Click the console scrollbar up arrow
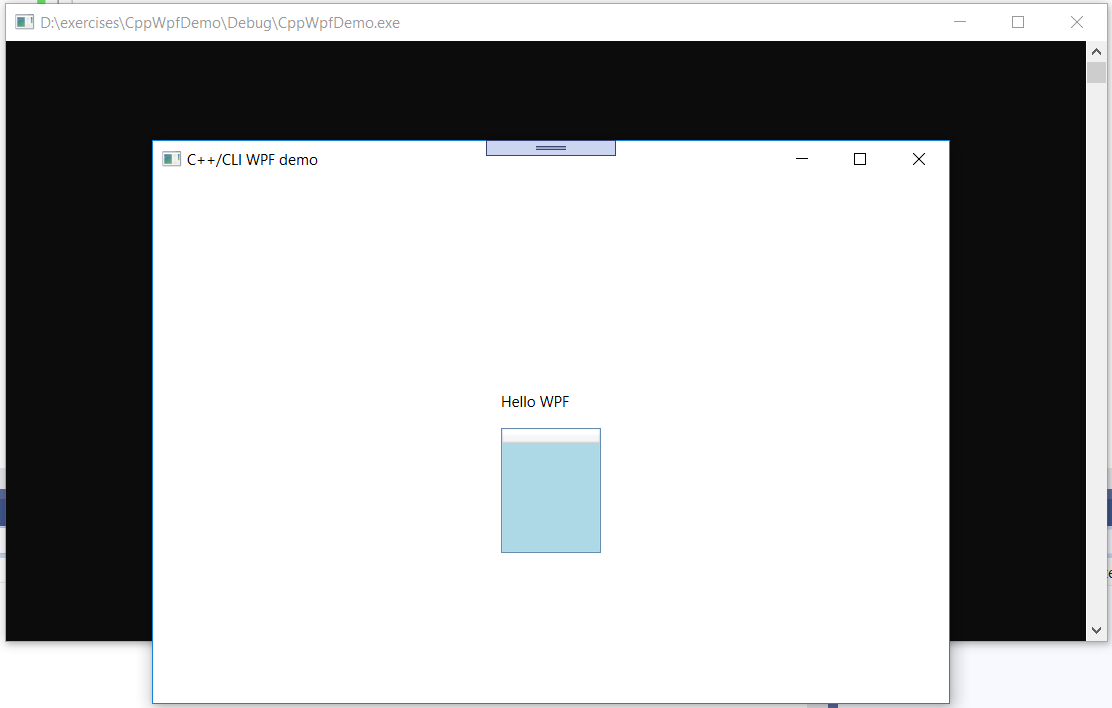This screenshot has width=1112, height=708. click(1096, 52)
